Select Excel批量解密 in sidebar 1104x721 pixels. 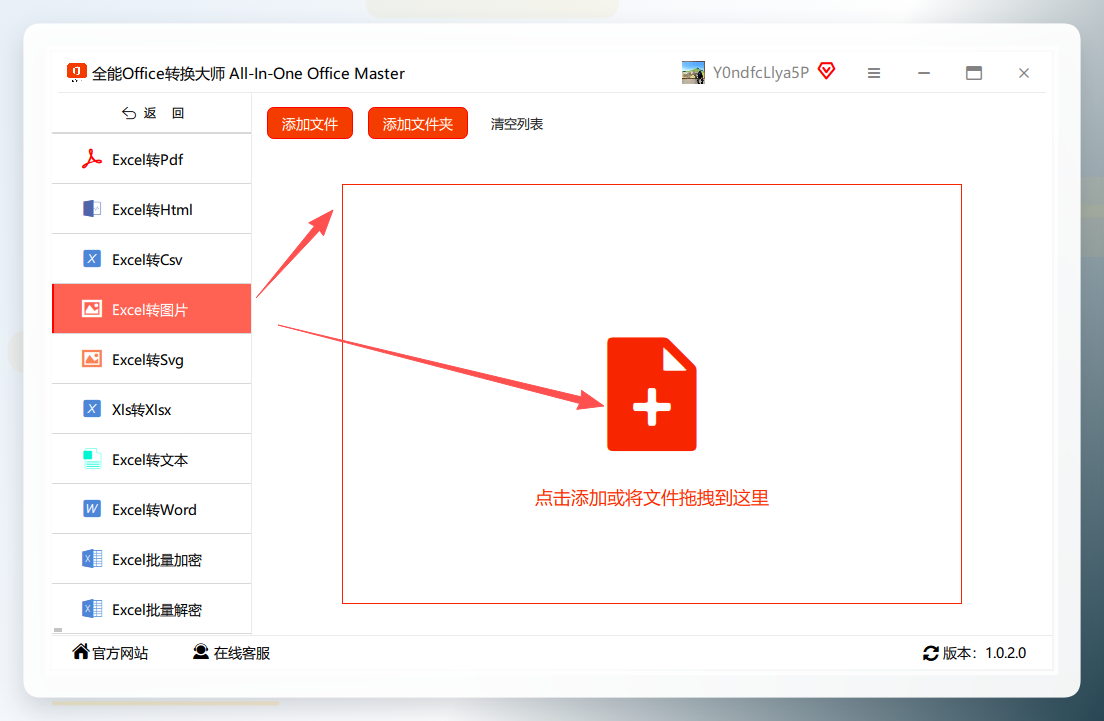click(151, 609)
